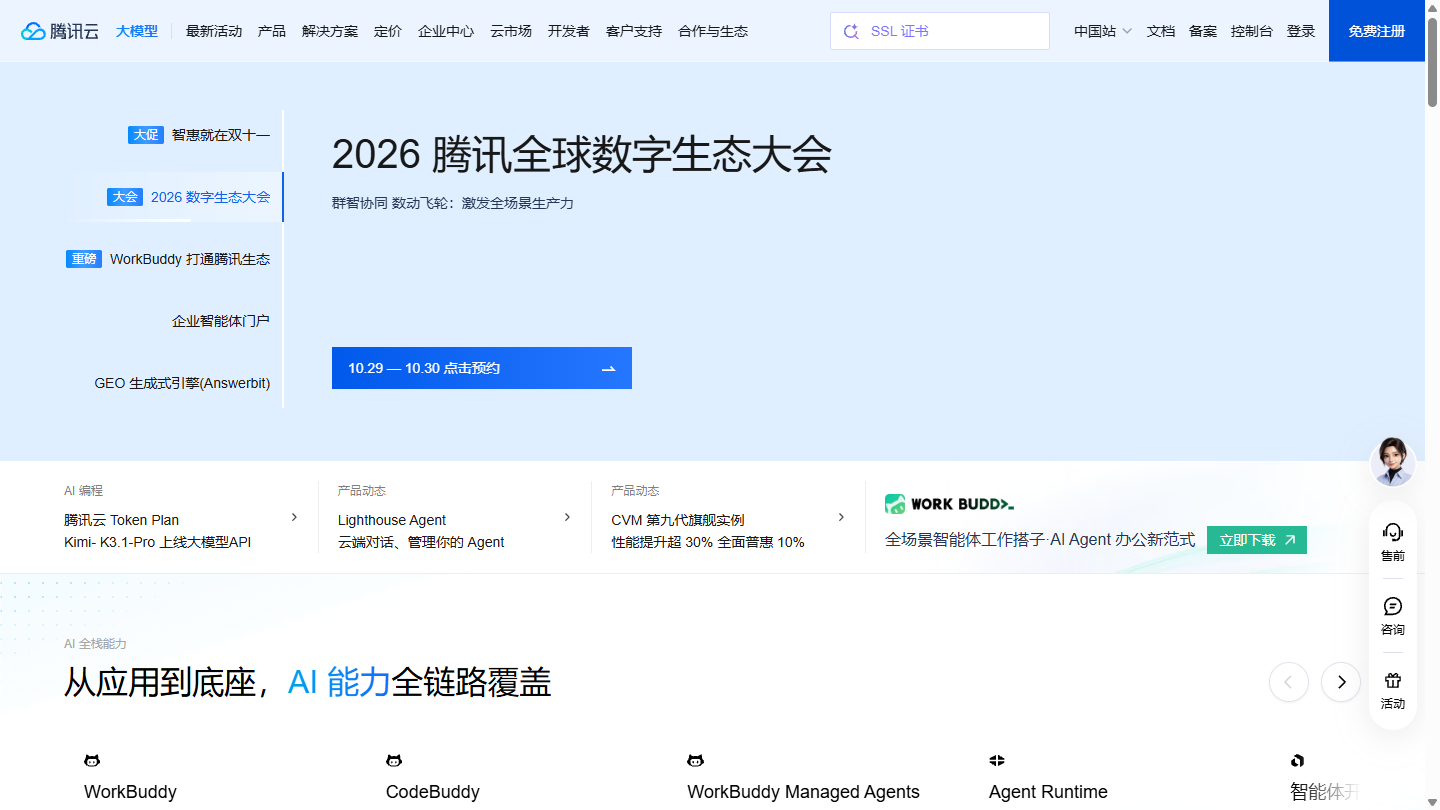Click arrow on the 10.29 reservation button
Screen dimensions: 1440x810
coord(608,369)
